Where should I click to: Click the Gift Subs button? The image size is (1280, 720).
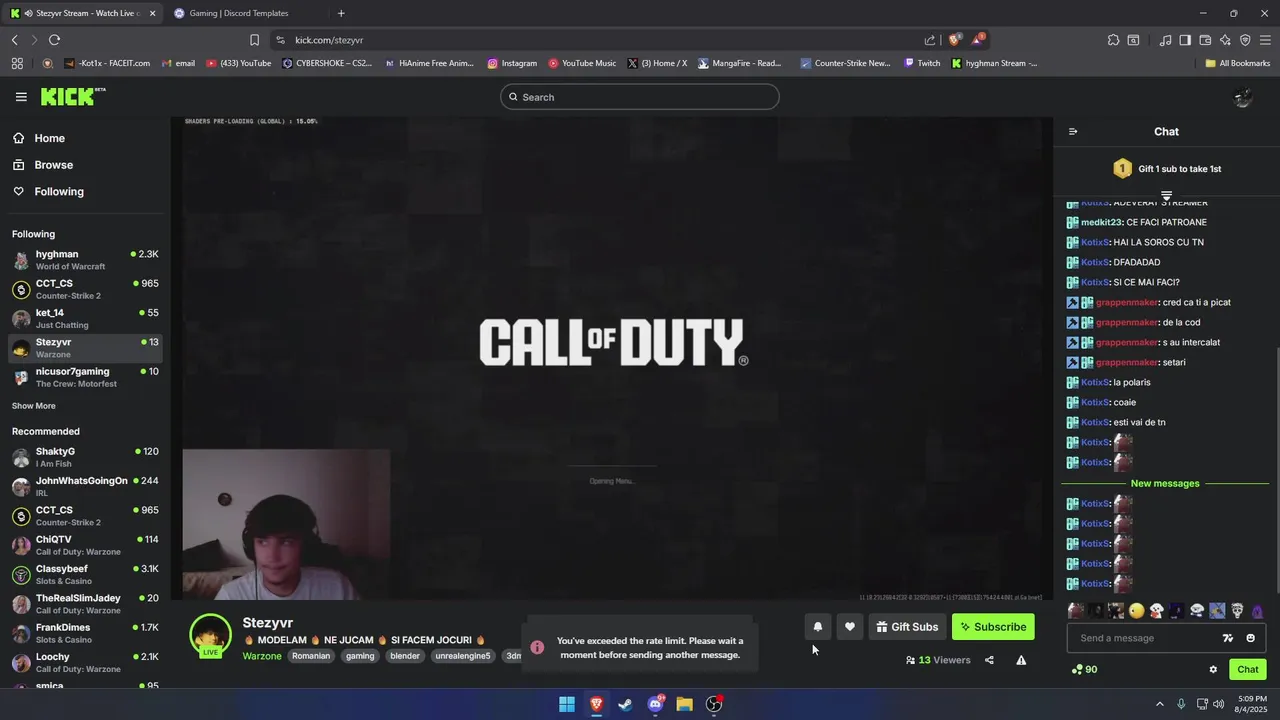(x=907, y=627)
